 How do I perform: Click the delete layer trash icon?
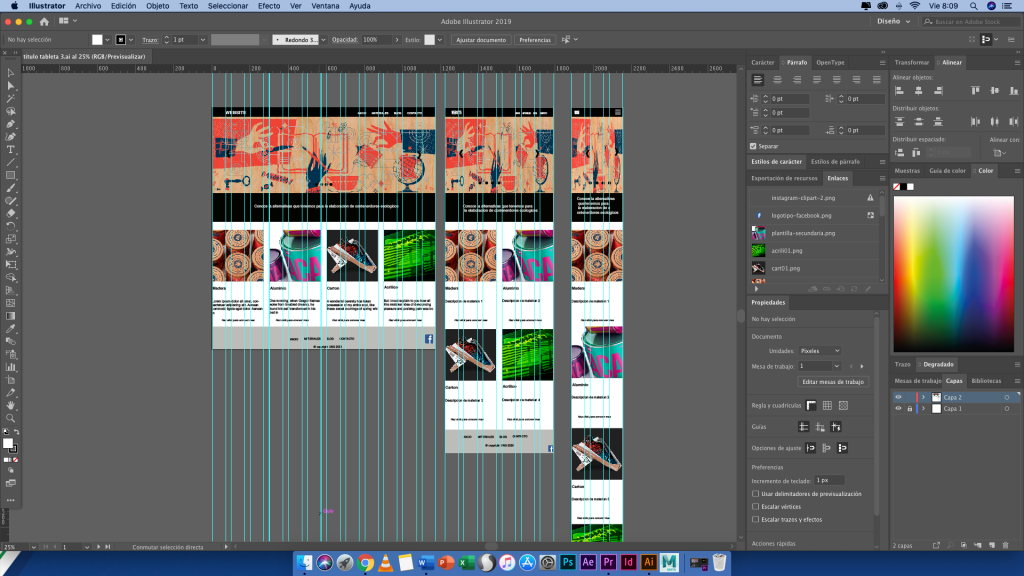tap(1005, 545)
